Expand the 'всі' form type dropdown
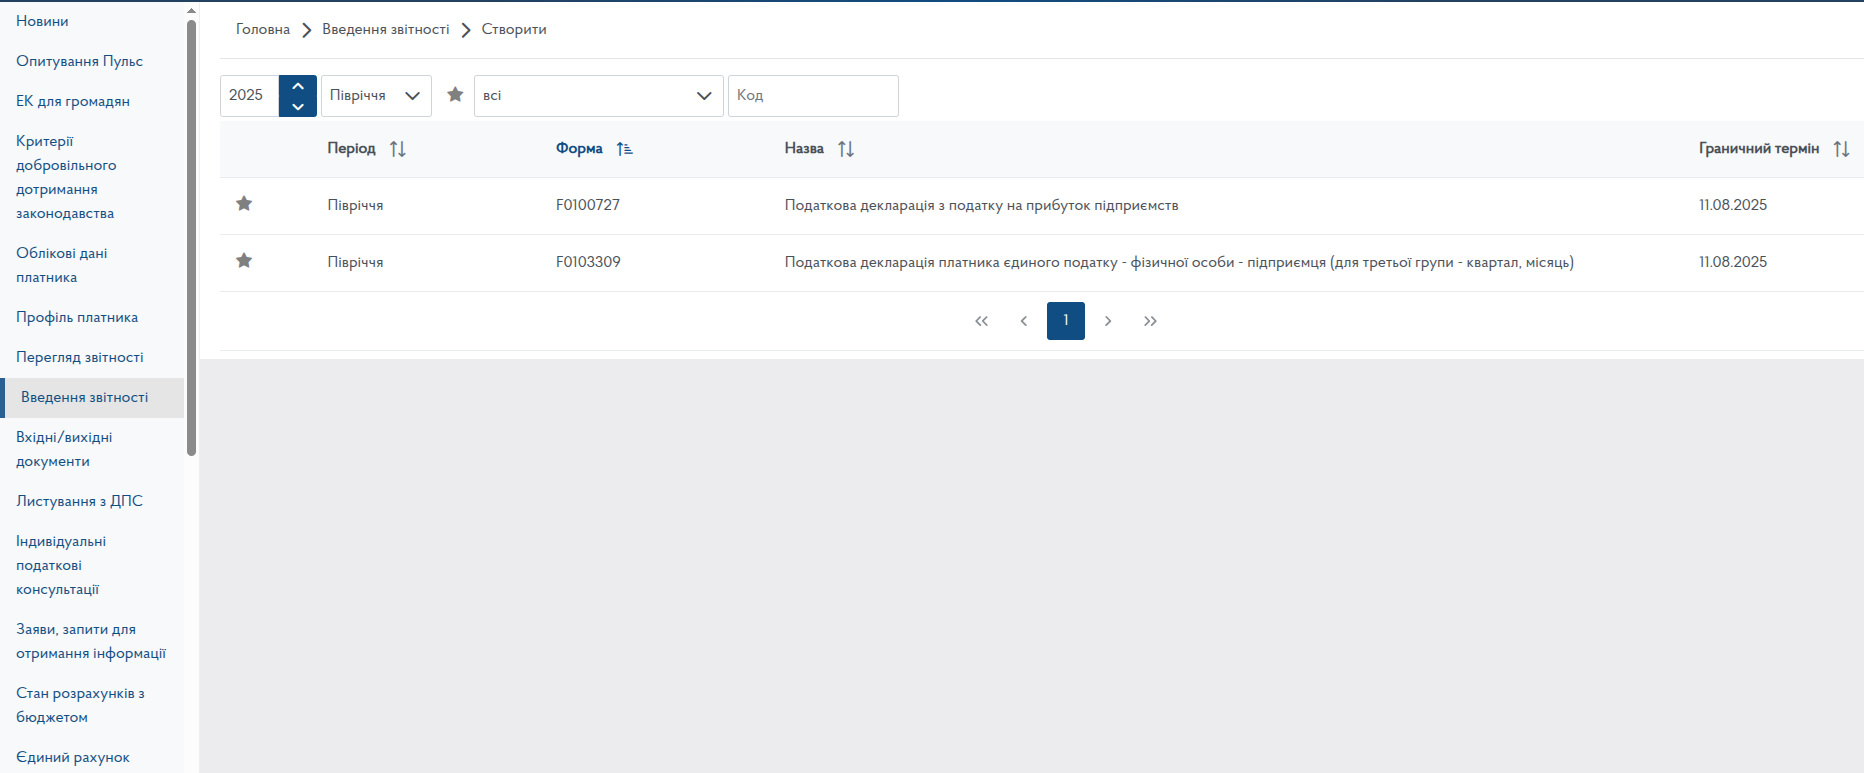This screenshot has width=1864, height=773. click(x=598, y=96)
